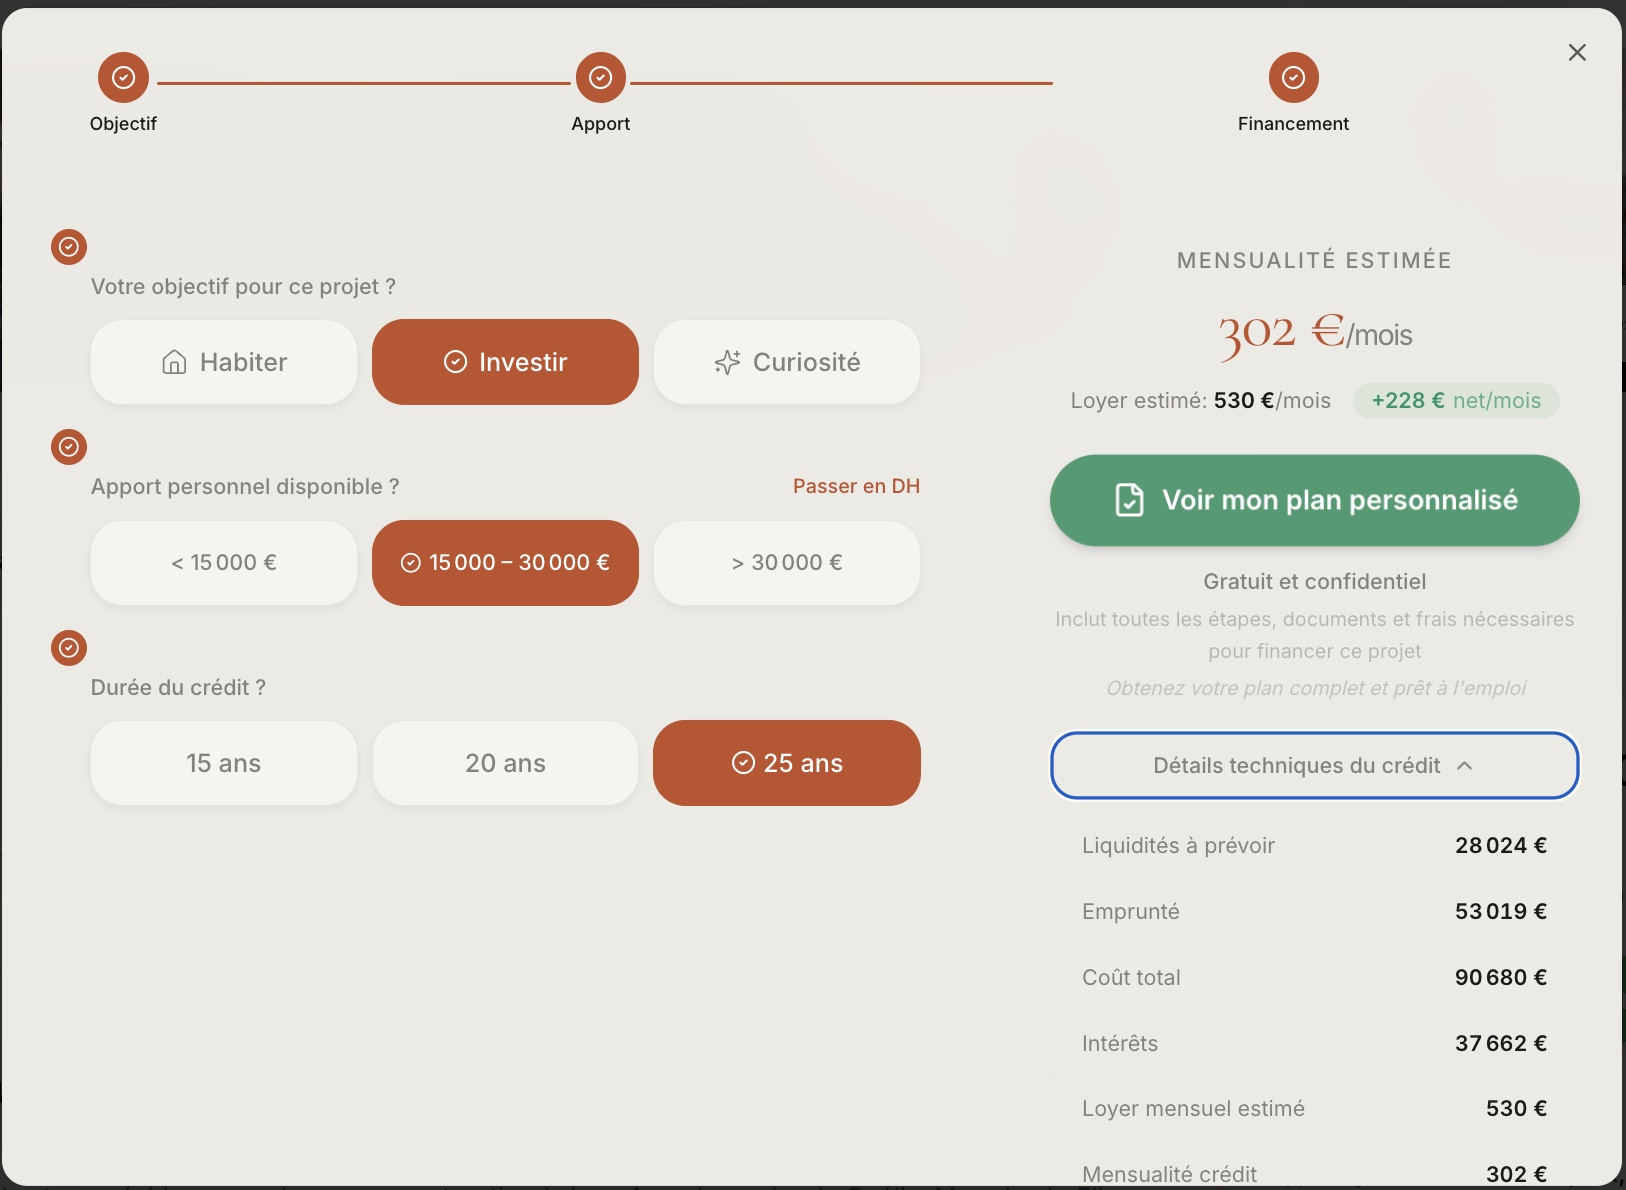1626x1190 pixels.
Task: Go to the Apport step circle
Action: (600, 77)
